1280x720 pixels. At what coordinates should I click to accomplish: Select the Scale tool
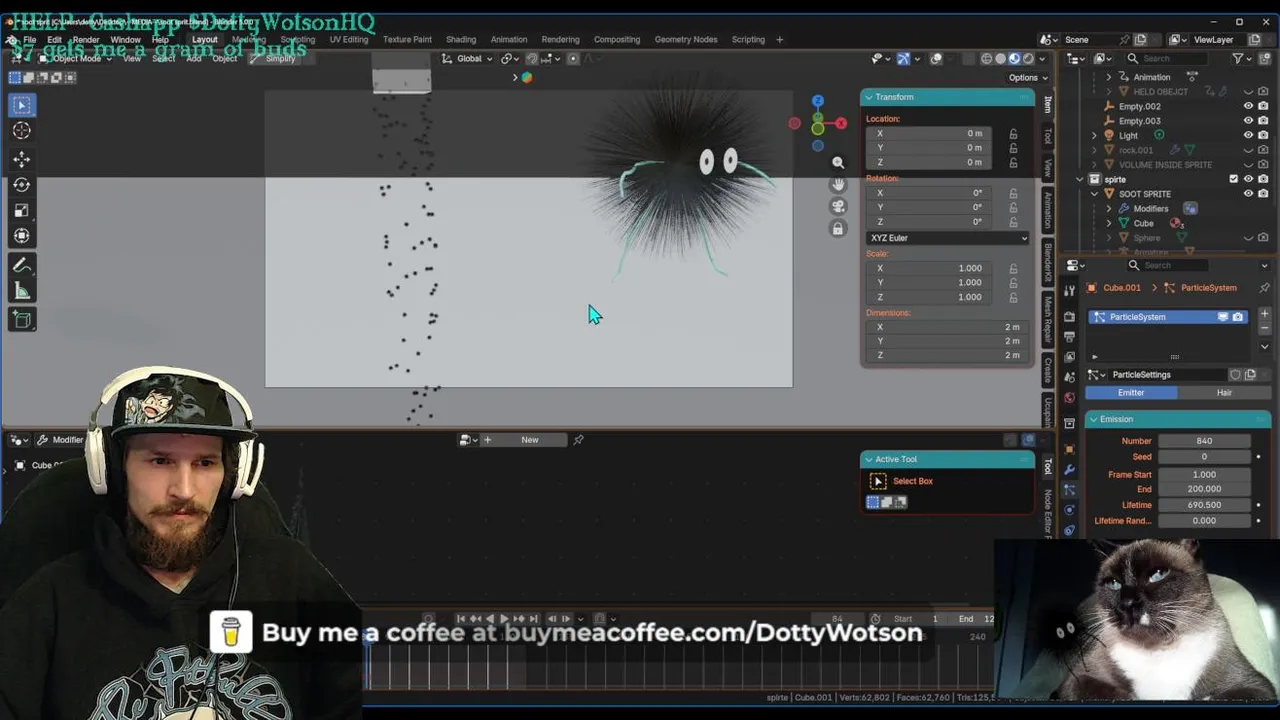point(22,210)
